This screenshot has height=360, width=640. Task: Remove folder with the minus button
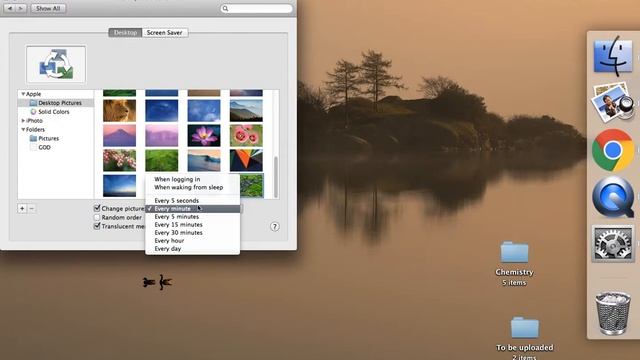pos(31,209)
